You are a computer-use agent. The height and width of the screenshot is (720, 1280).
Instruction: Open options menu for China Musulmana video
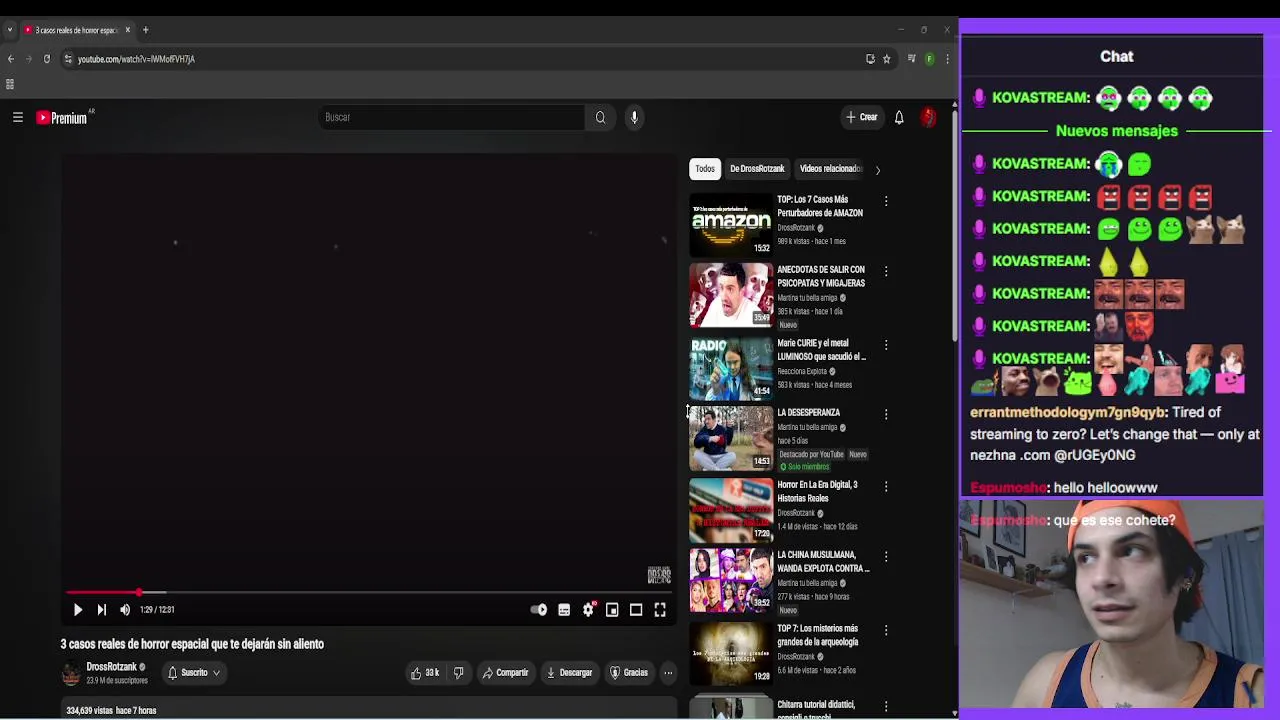click(886, 556)
